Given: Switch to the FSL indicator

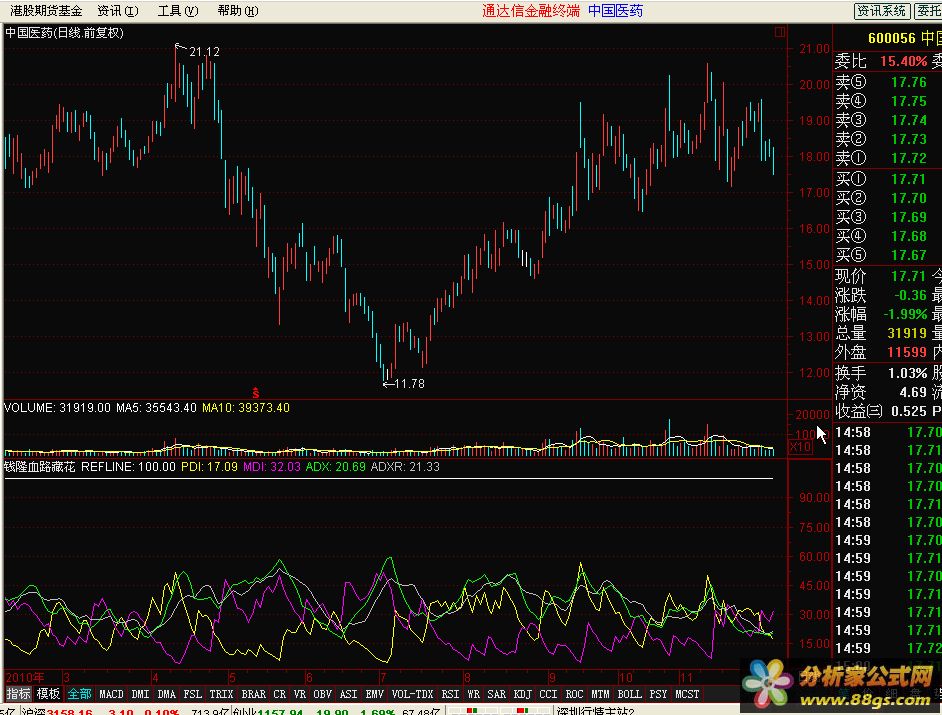Looking at the screenshot, I should [192, 694].
